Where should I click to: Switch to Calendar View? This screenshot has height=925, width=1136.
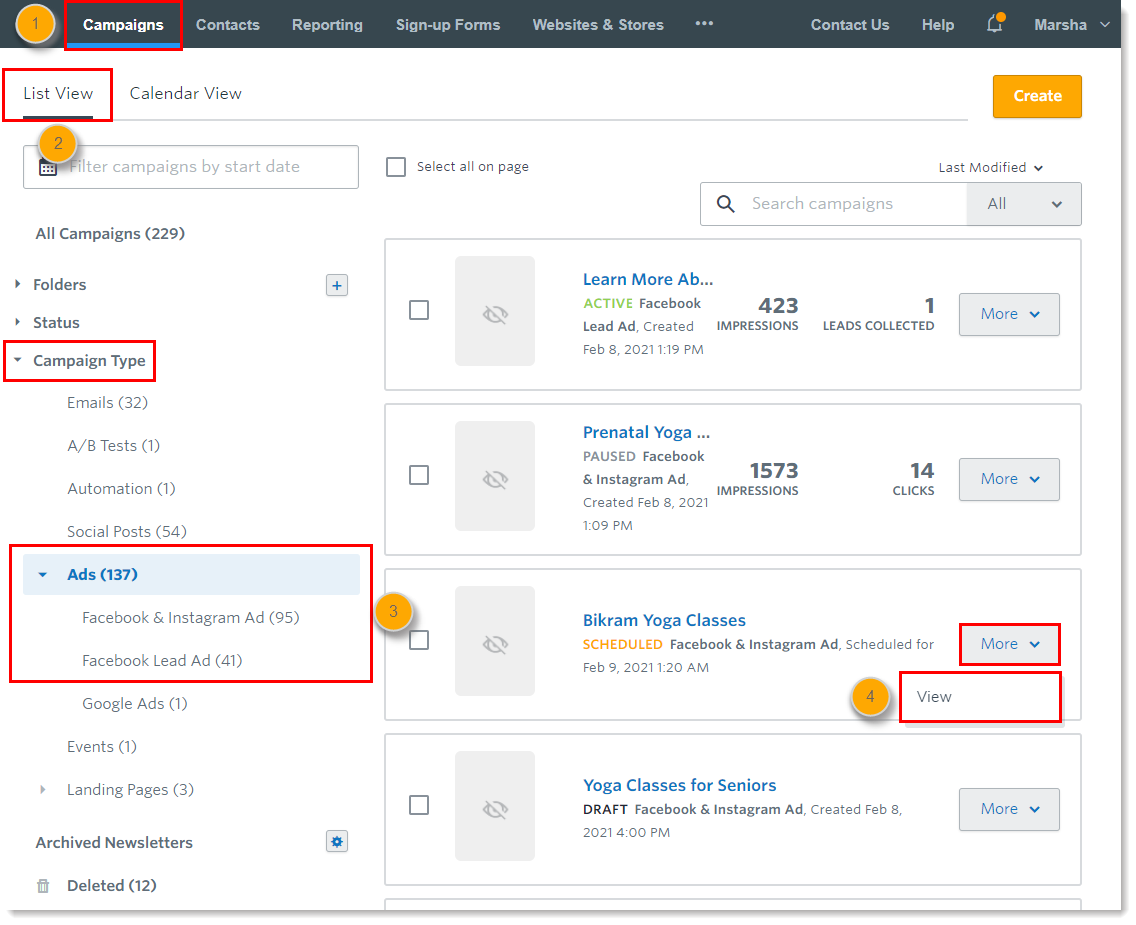pyautogui.click(x=185, y=92)
